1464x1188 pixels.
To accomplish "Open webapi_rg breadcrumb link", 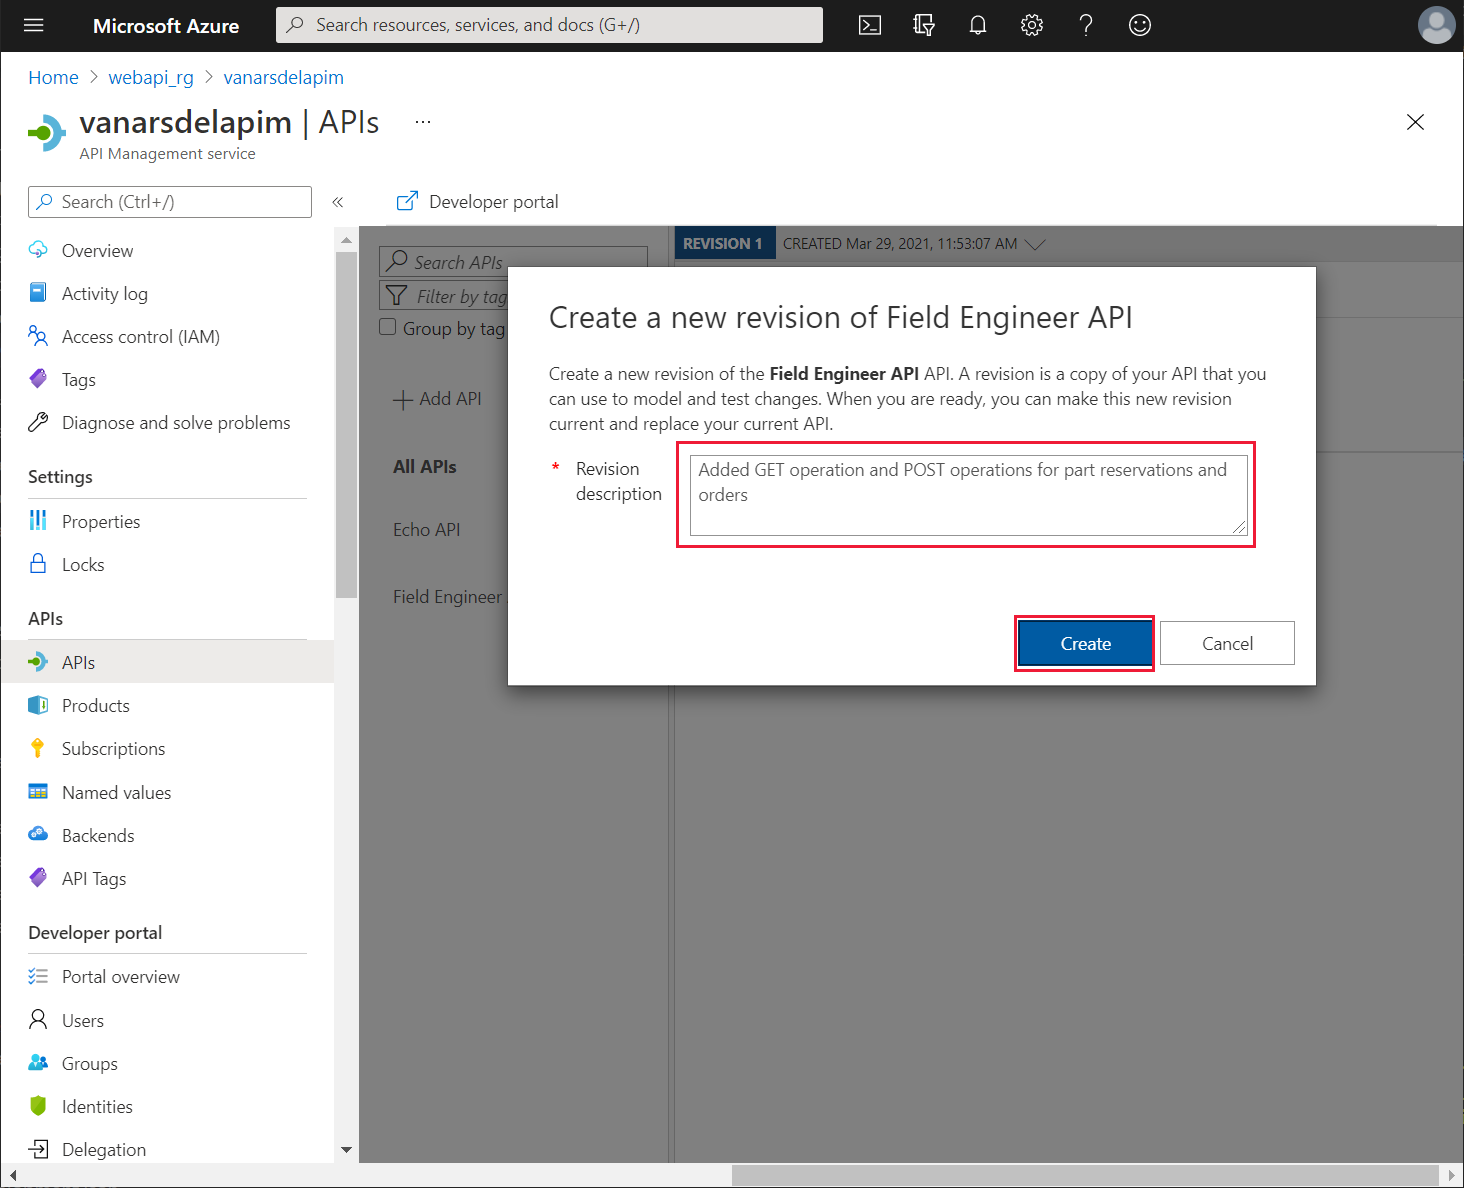I will (x=151, y=77).
